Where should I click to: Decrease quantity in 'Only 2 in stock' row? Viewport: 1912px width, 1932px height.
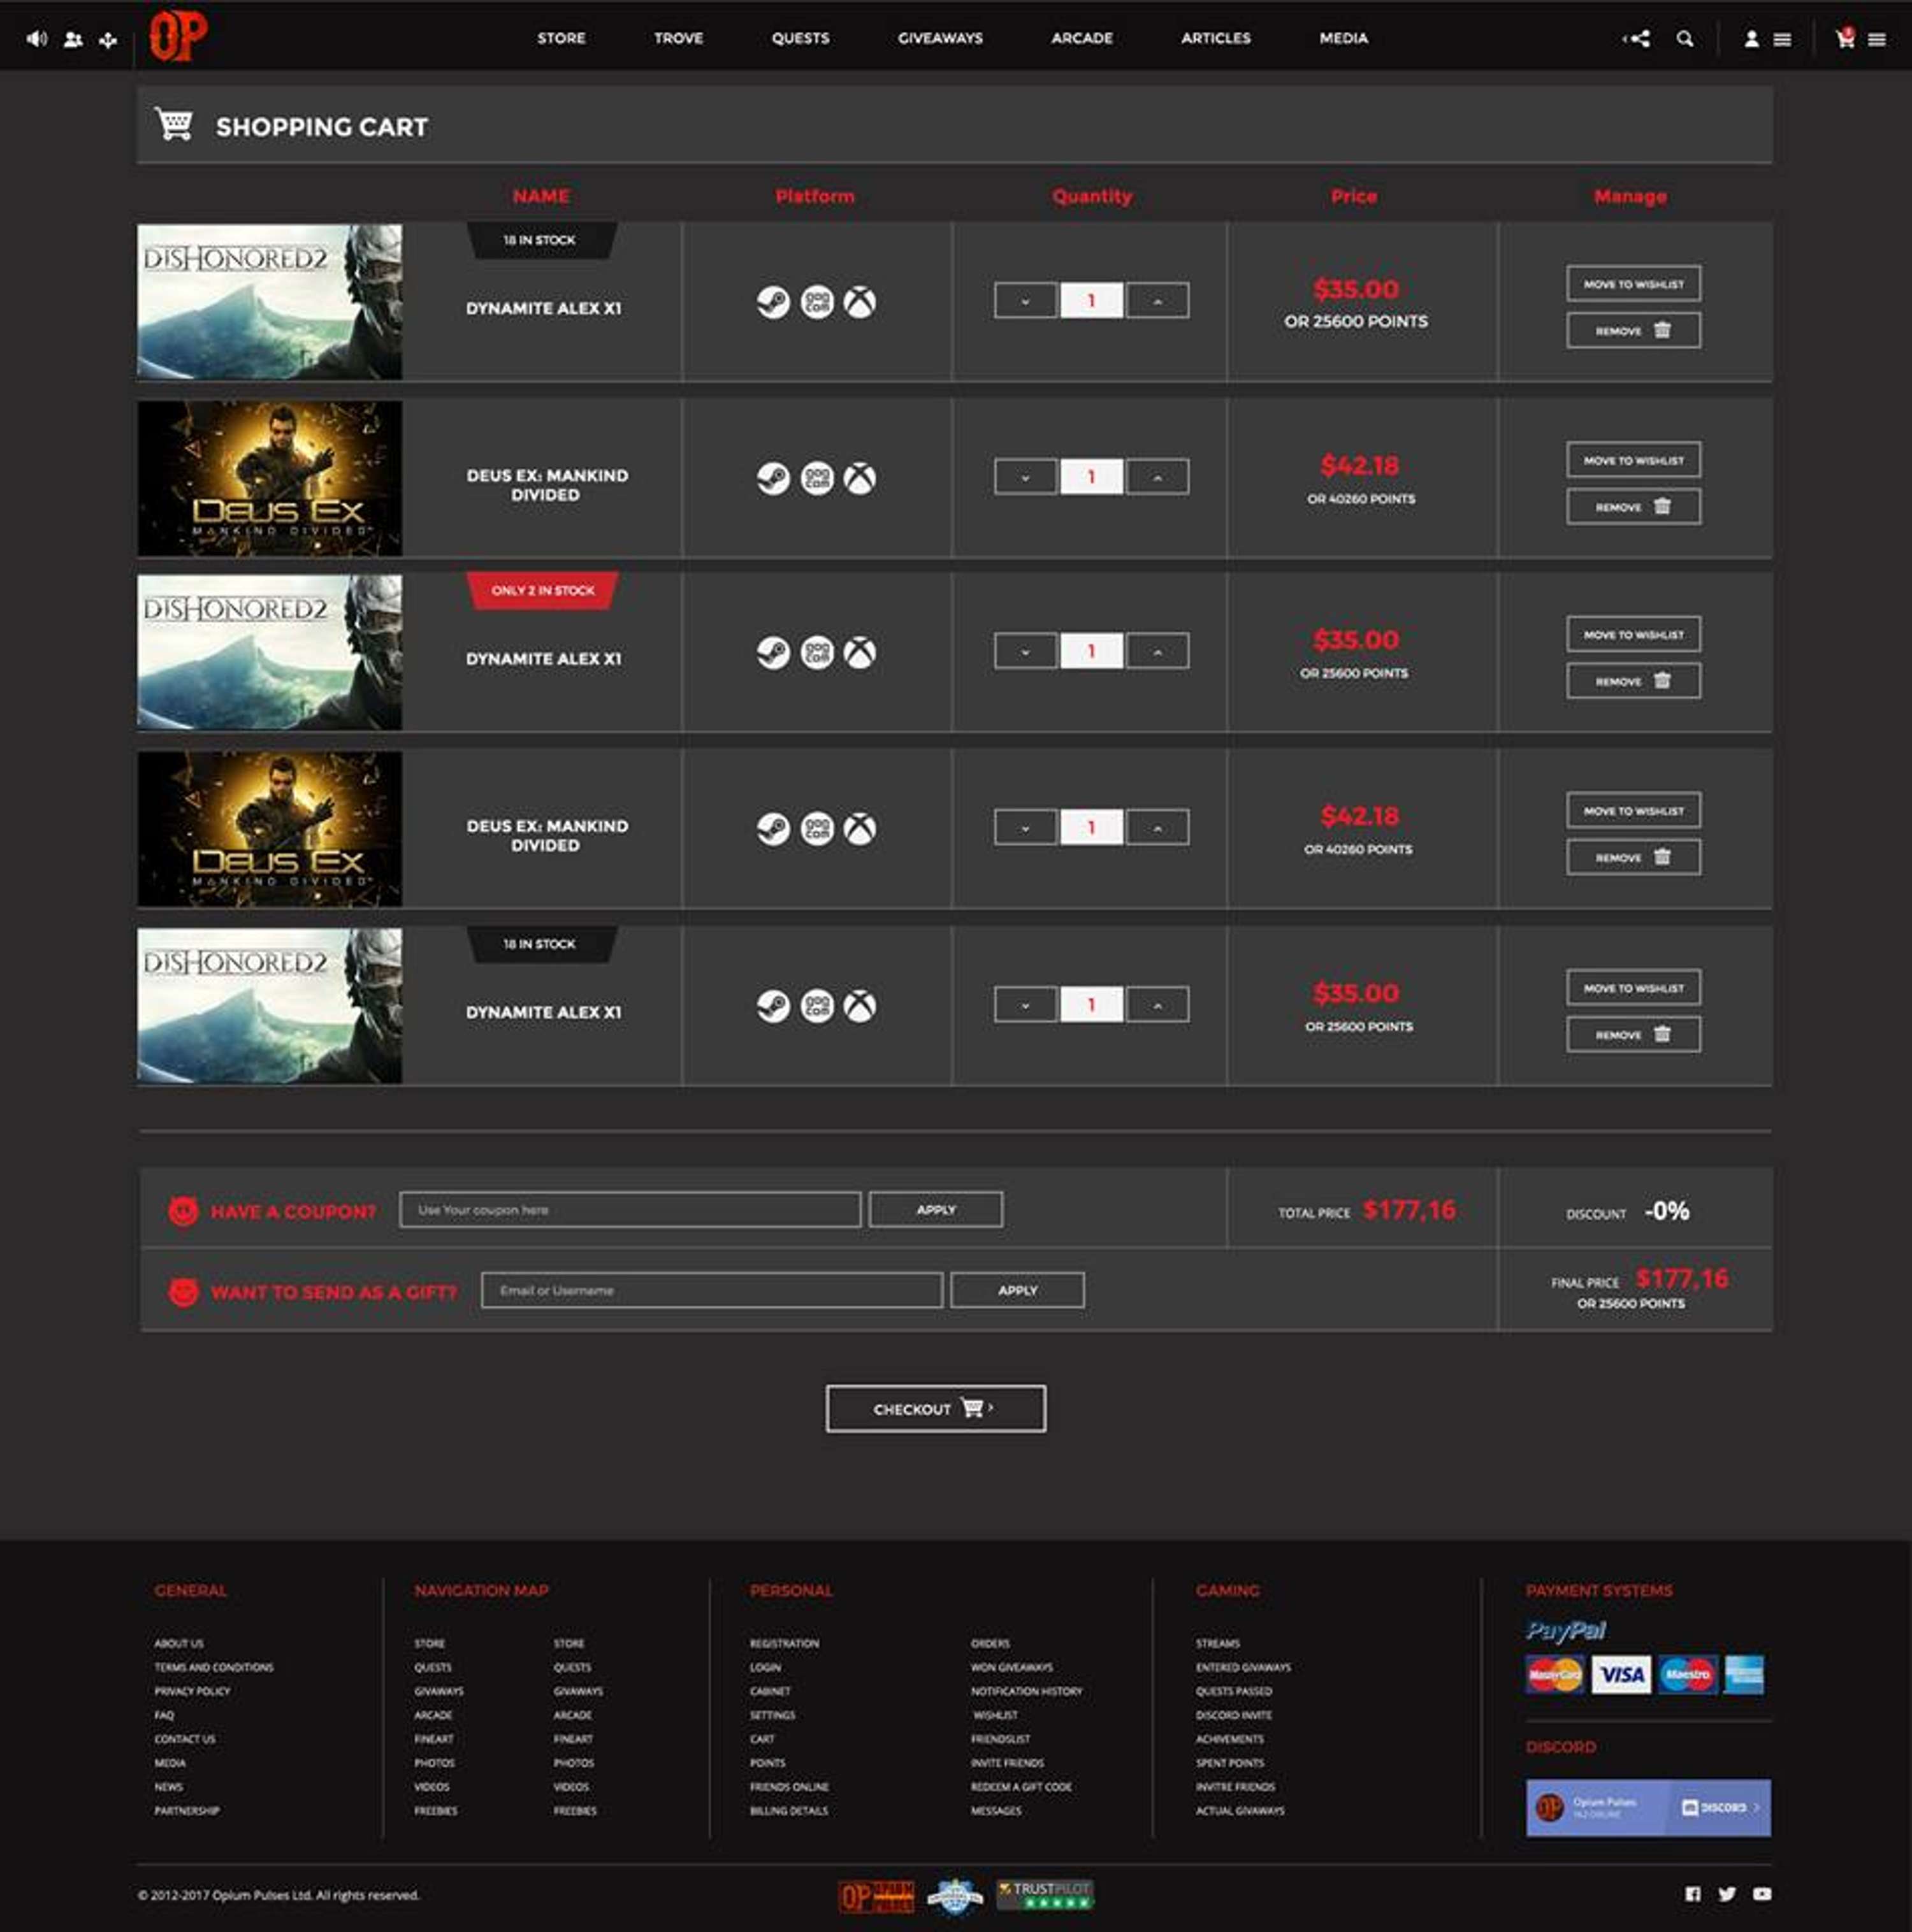tap(1025, 652)
